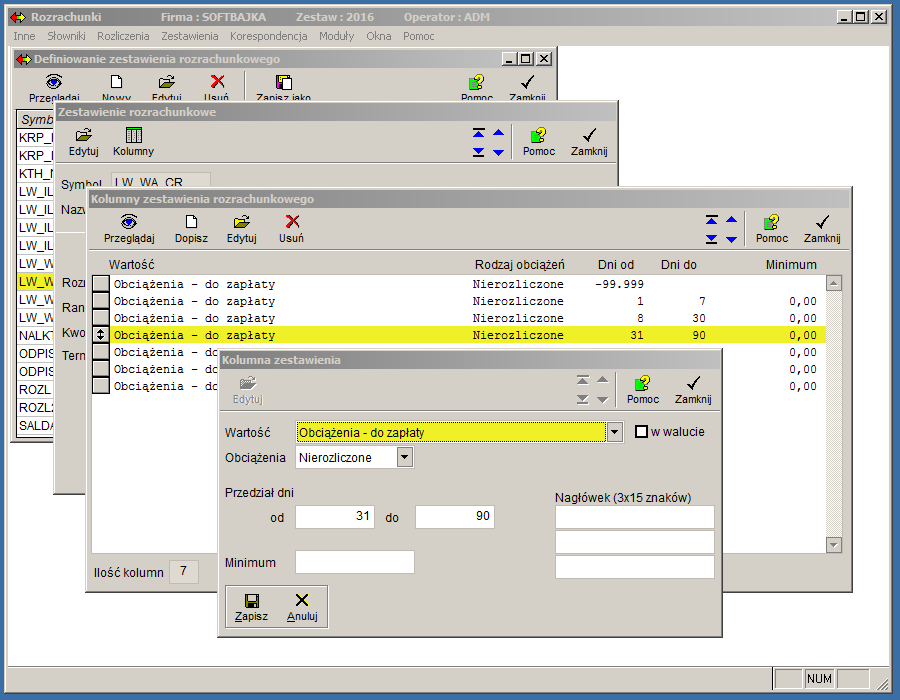Click the Ilość kolumn value 7
This screenshot has width=900, height=700.
(x=184, y=571)
